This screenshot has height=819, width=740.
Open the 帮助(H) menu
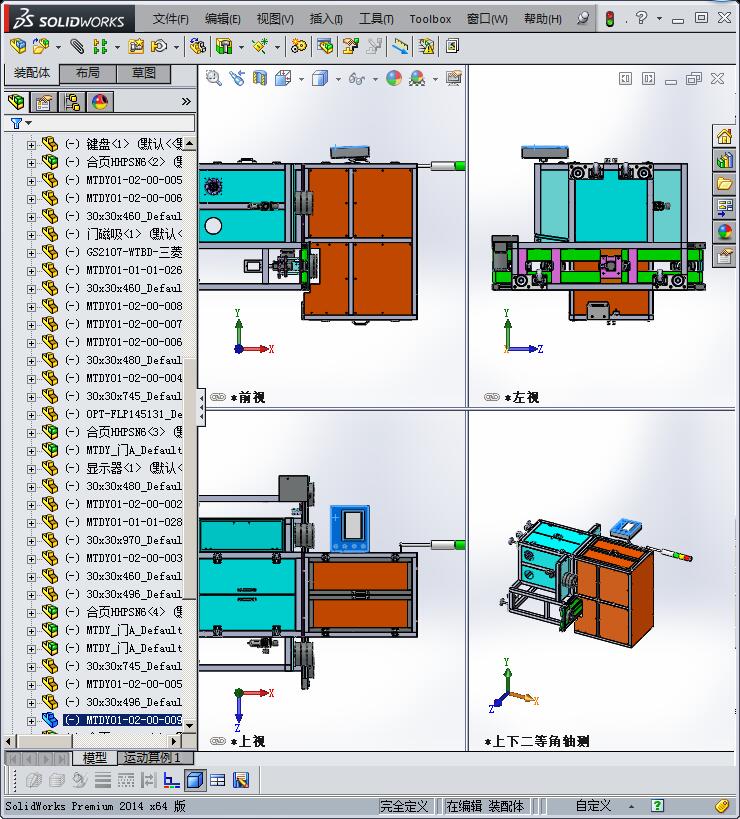tap(543, 19)
